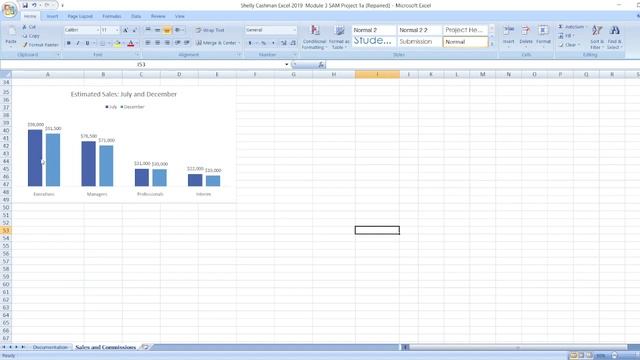Viewport: 640px width, 360px height.
Task: Click the Delete cells icon
Action: pos(526,30)
